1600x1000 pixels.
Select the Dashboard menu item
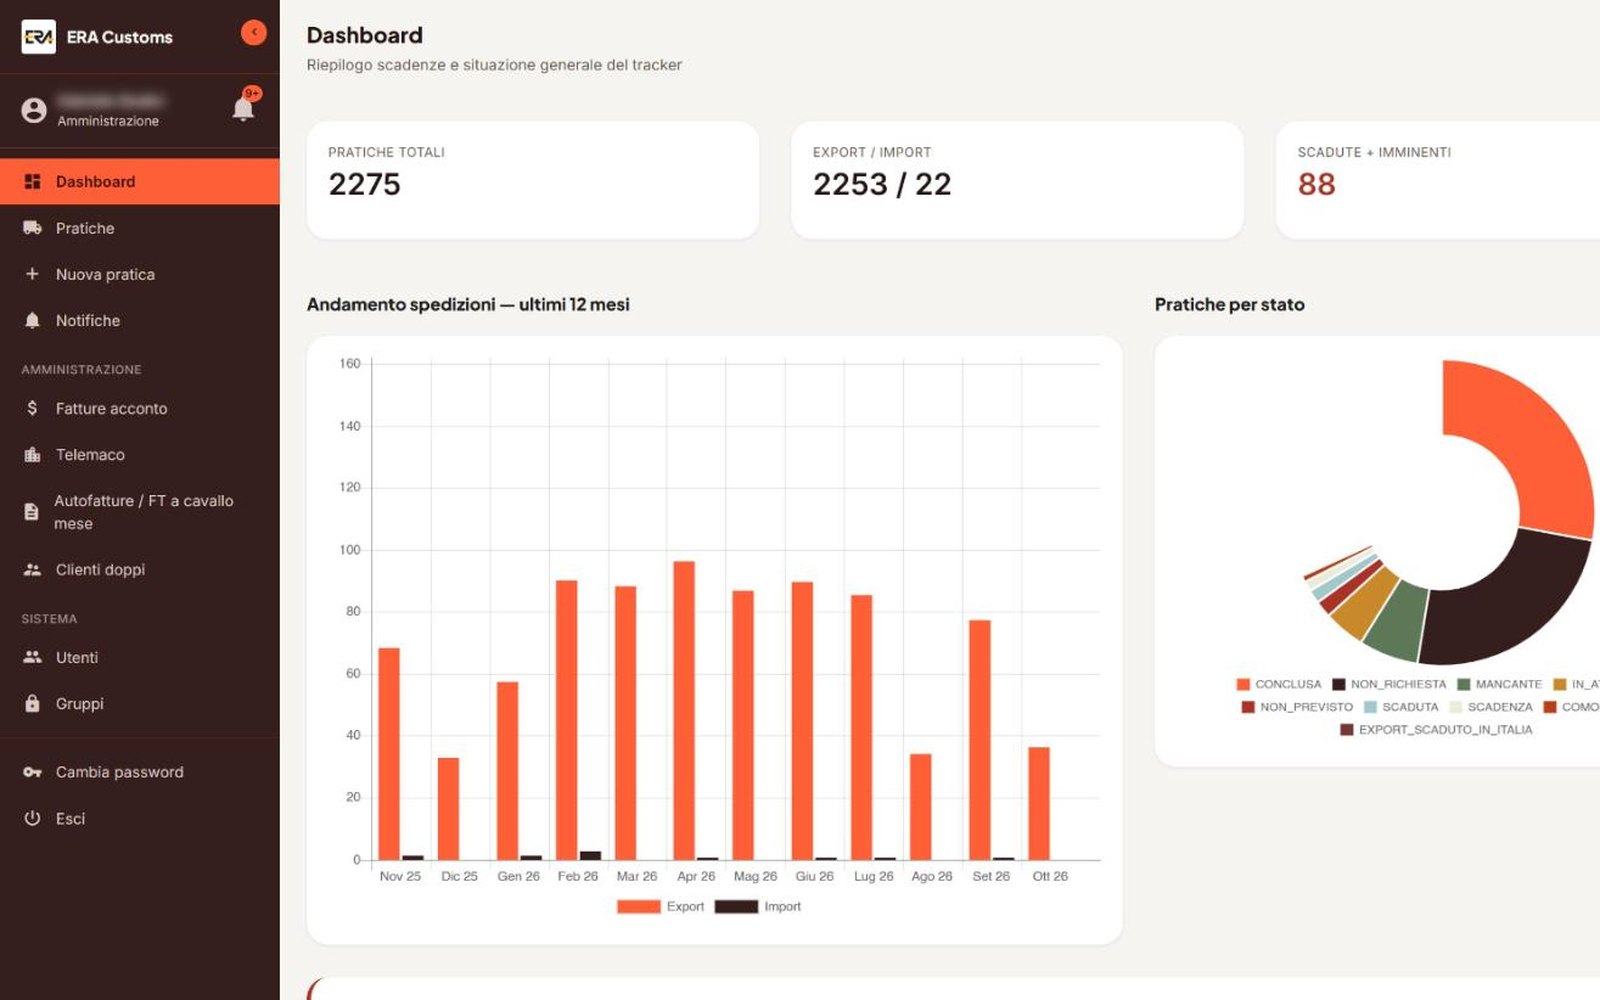click(x=140, y=181)
